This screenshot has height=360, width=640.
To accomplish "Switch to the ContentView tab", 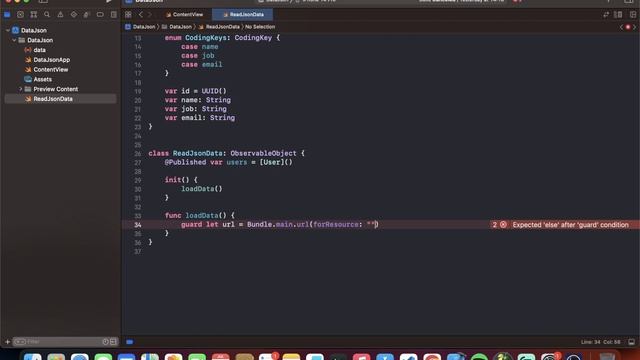I will pyautogui.click(x=184, y=15).
